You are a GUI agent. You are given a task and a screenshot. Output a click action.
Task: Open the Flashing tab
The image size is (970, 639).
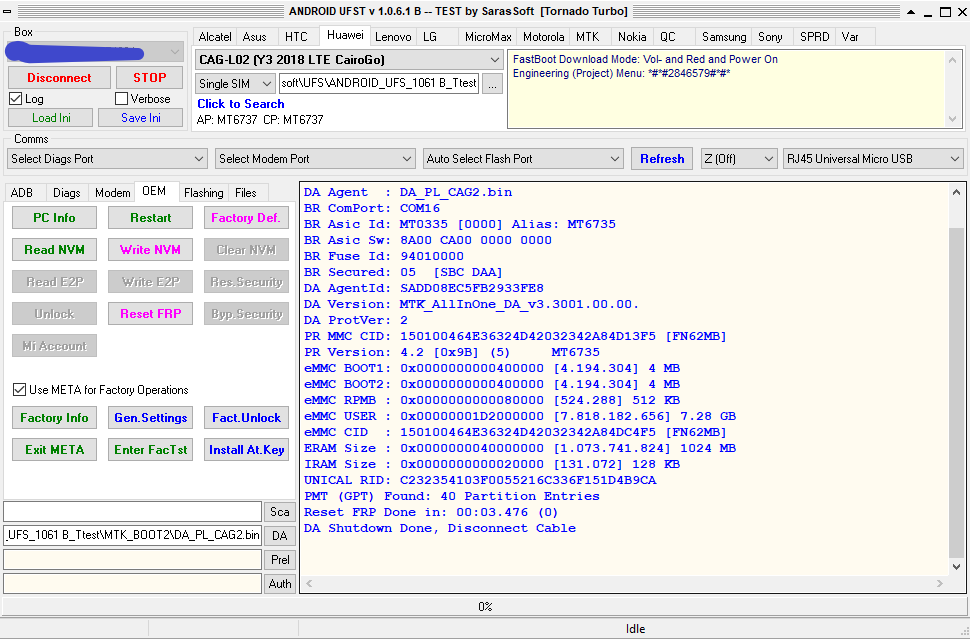204,193
